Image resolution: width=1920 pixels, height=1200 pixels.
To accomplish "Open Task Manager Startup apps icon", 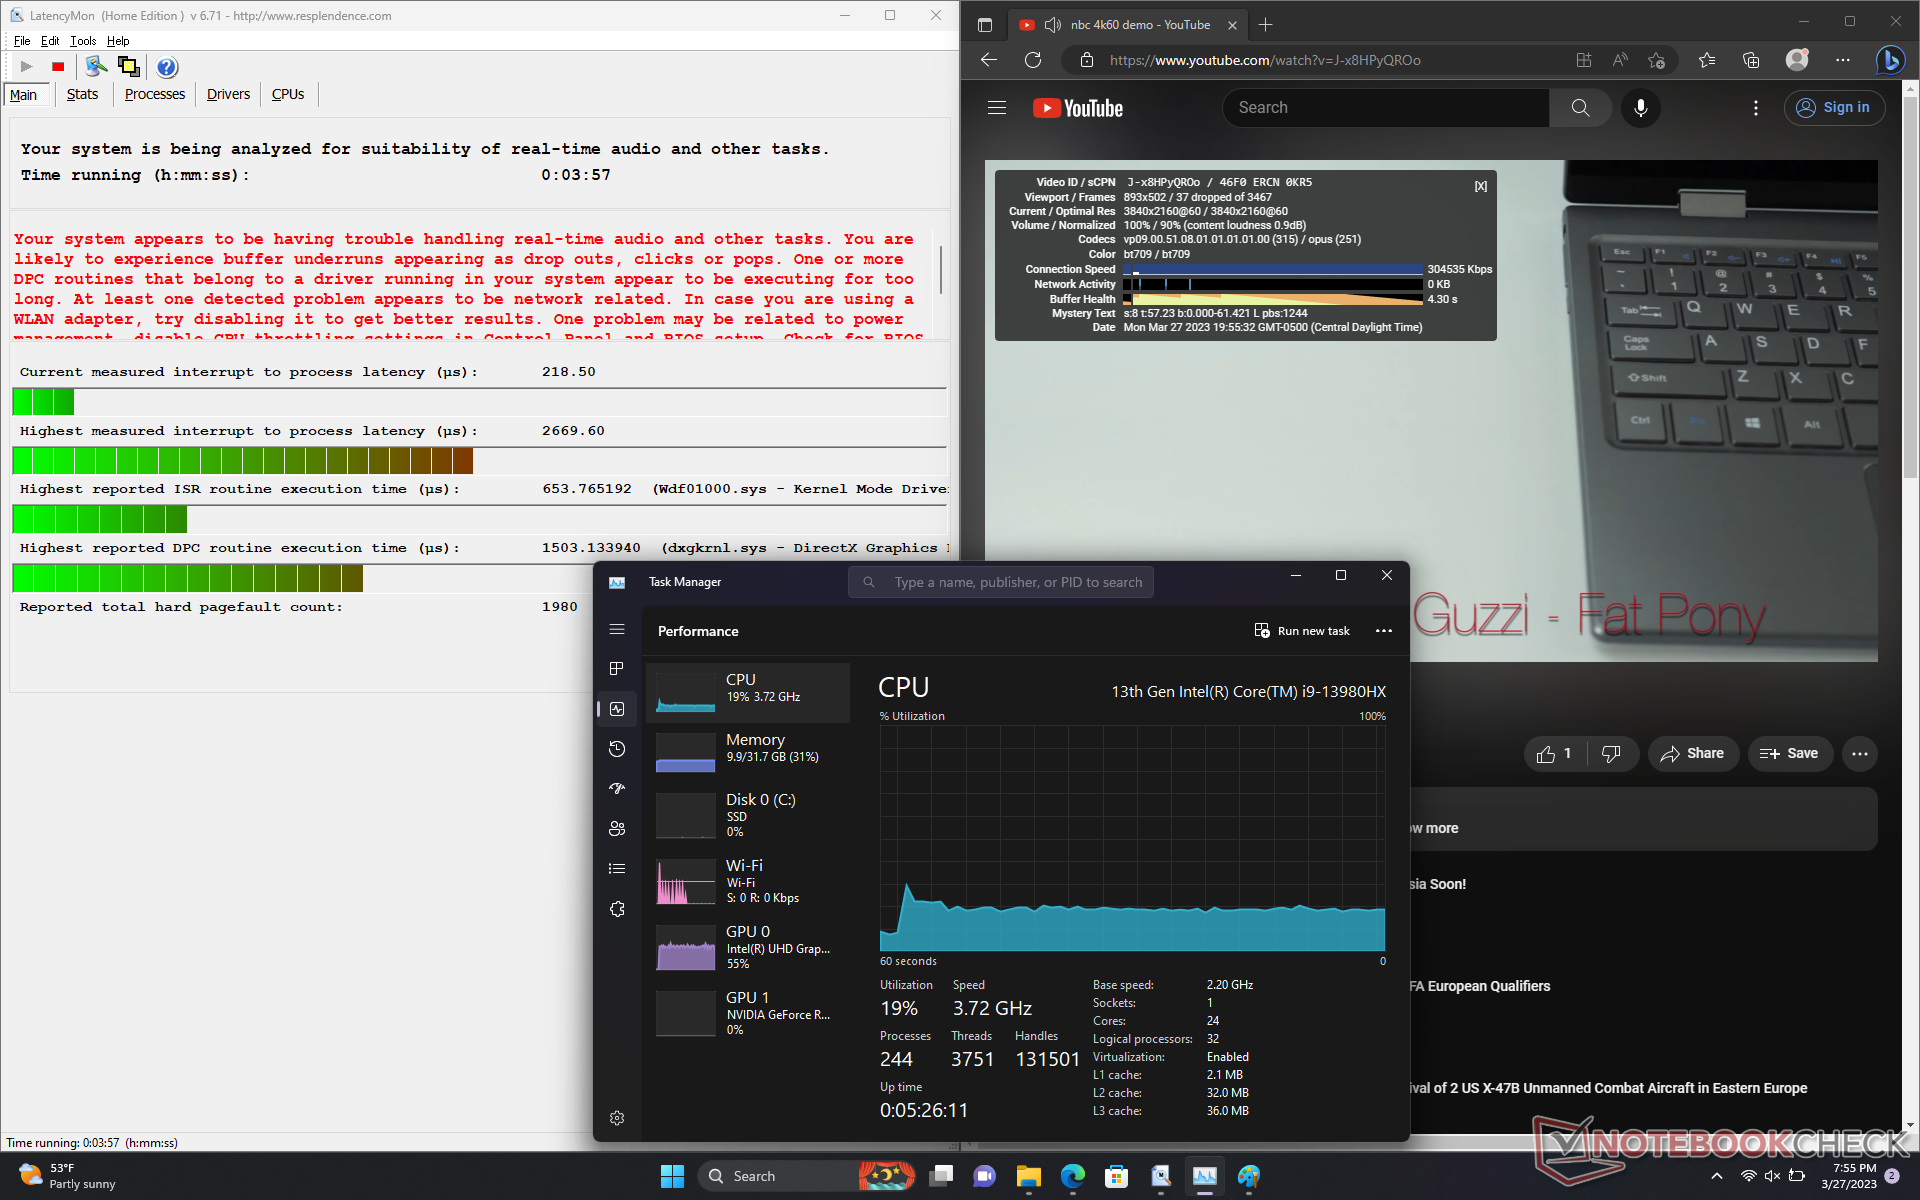I will pyautogui.click(x=617, y=789).
